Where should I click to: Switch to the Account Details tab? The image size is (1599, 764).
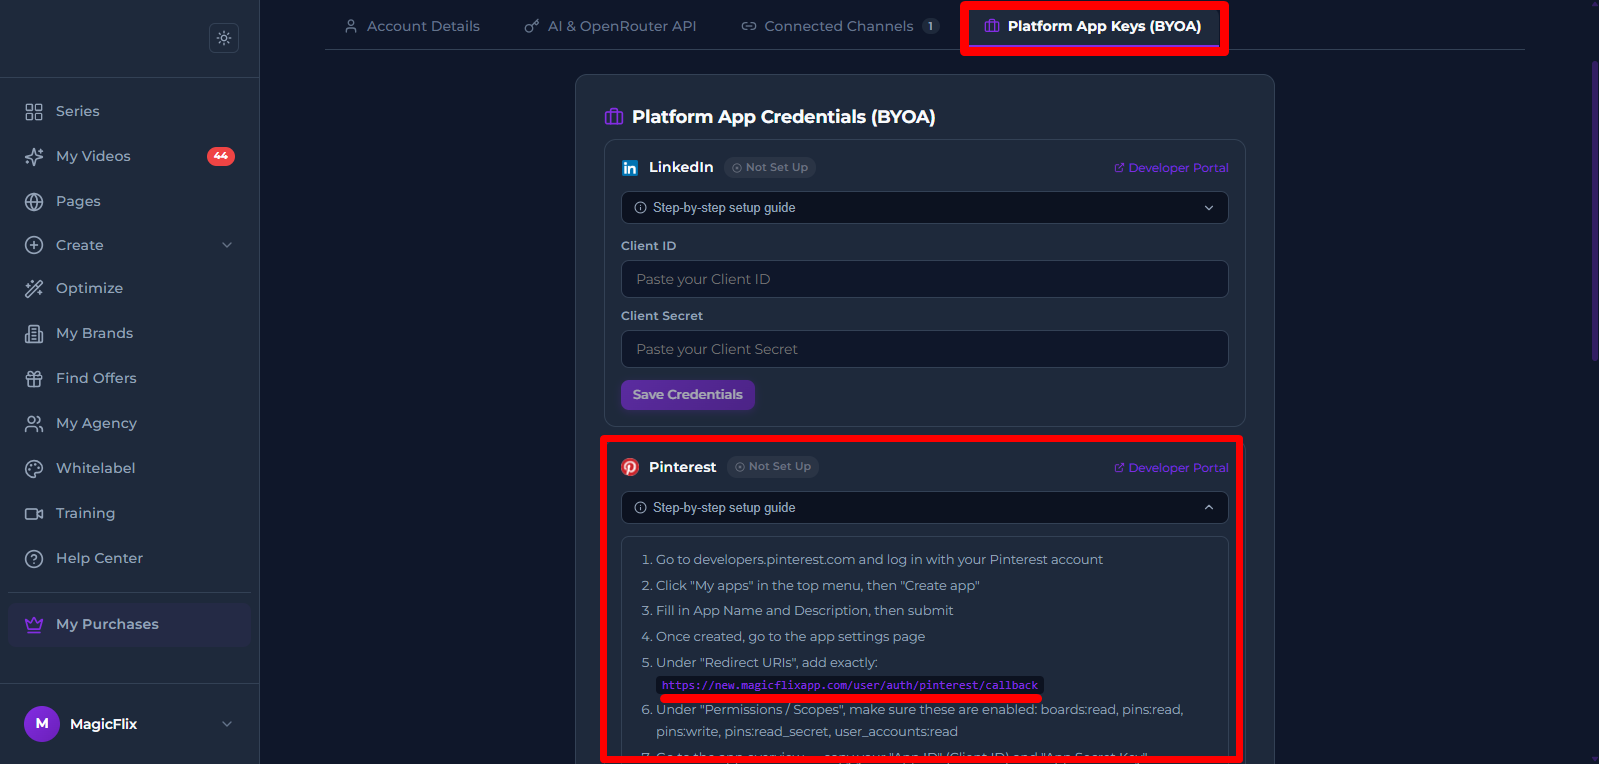click(x=412, y=26)
